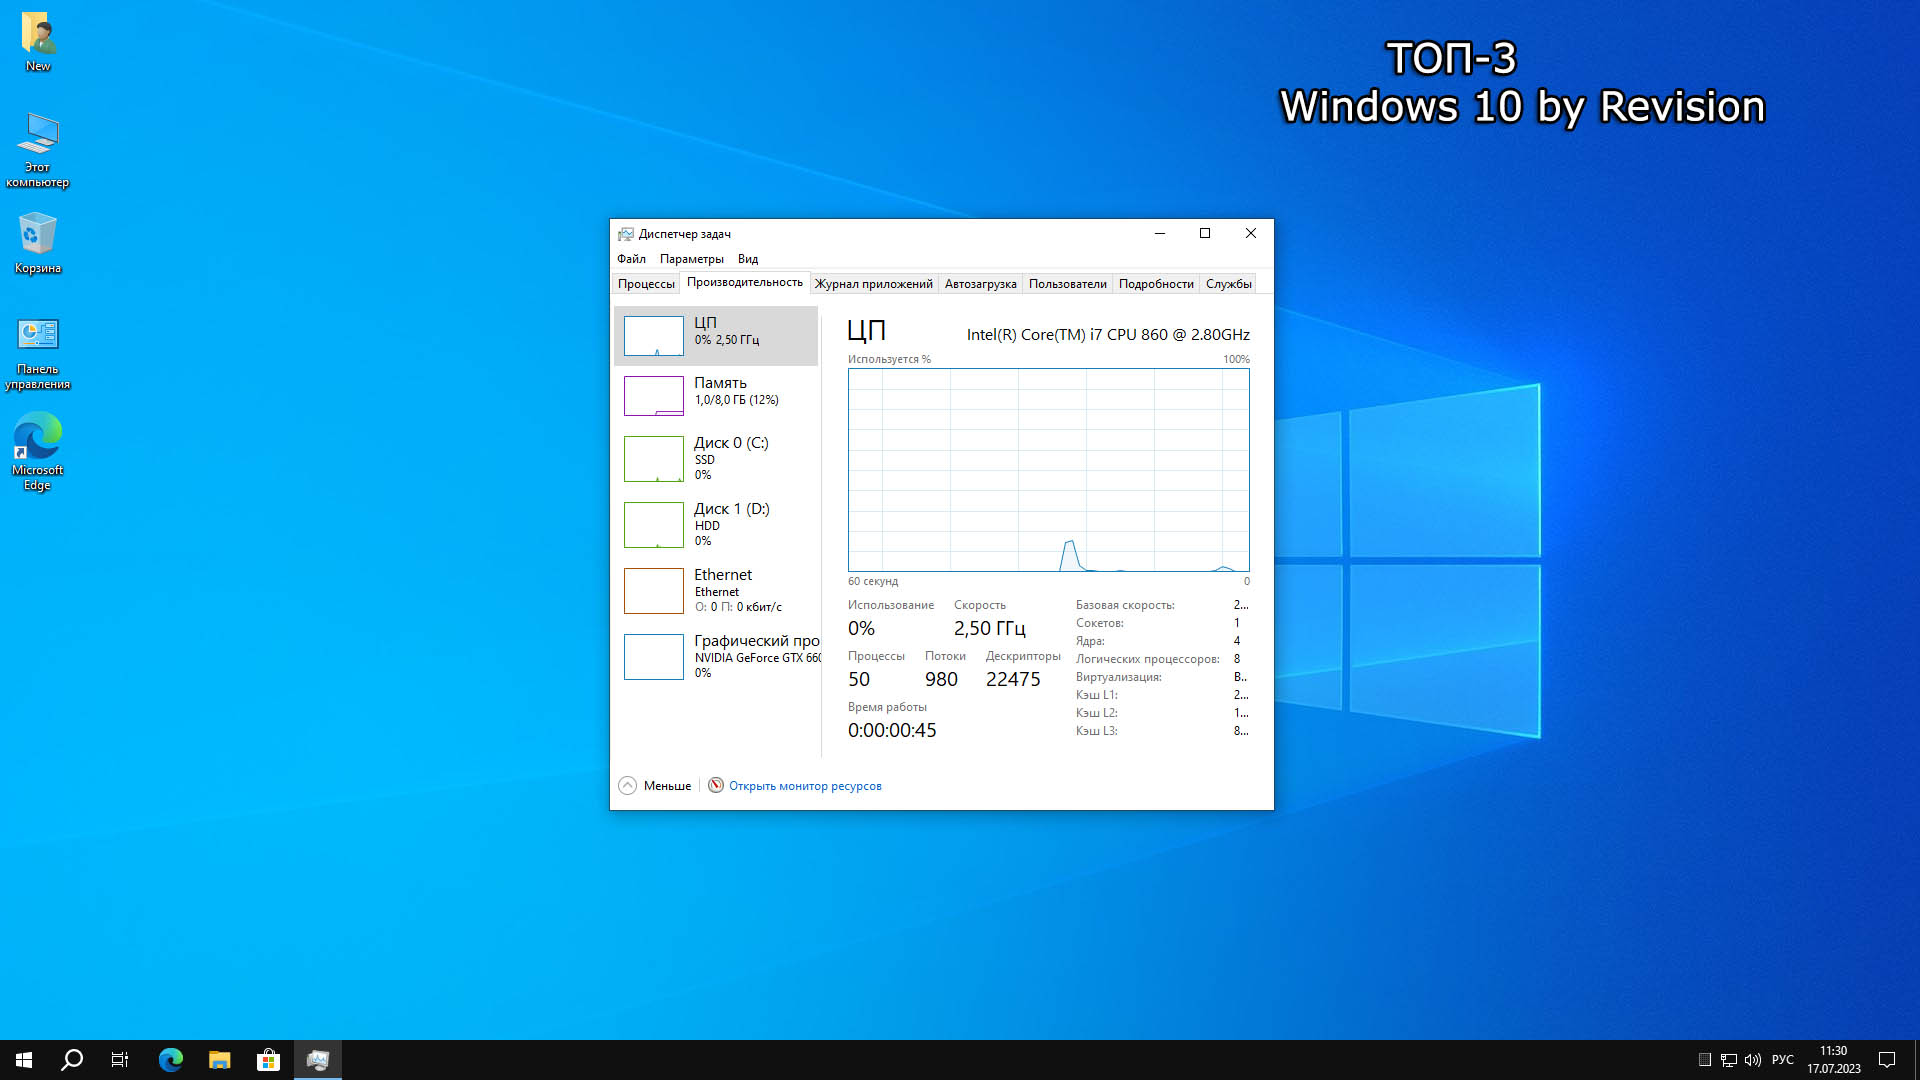Switch to the Автозагрузка tab
This screenshot has height=1080, width=1920.
980,284
